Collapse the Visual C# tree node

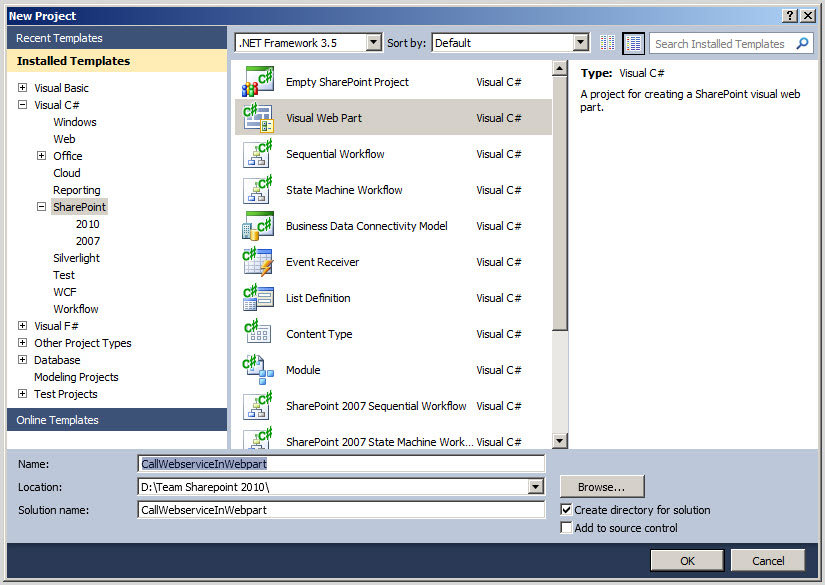coord(22,104)
